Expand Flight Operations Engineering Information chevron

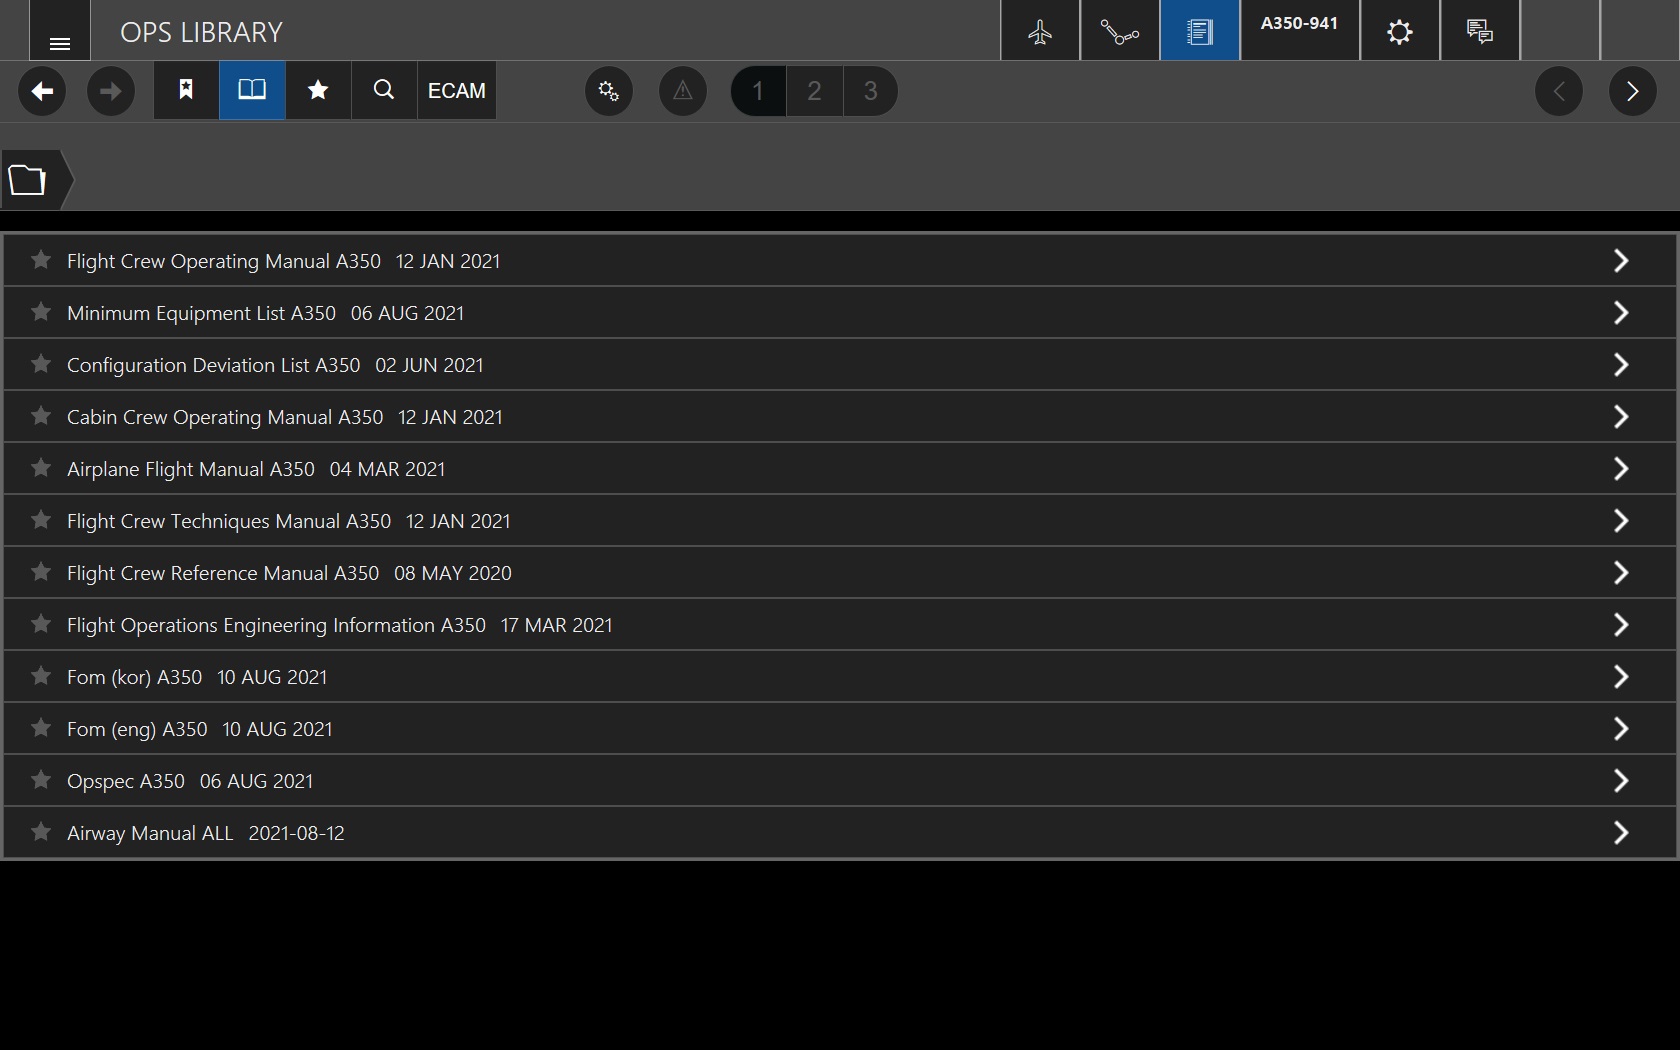pyautogui.click(x=1621, y=625)
